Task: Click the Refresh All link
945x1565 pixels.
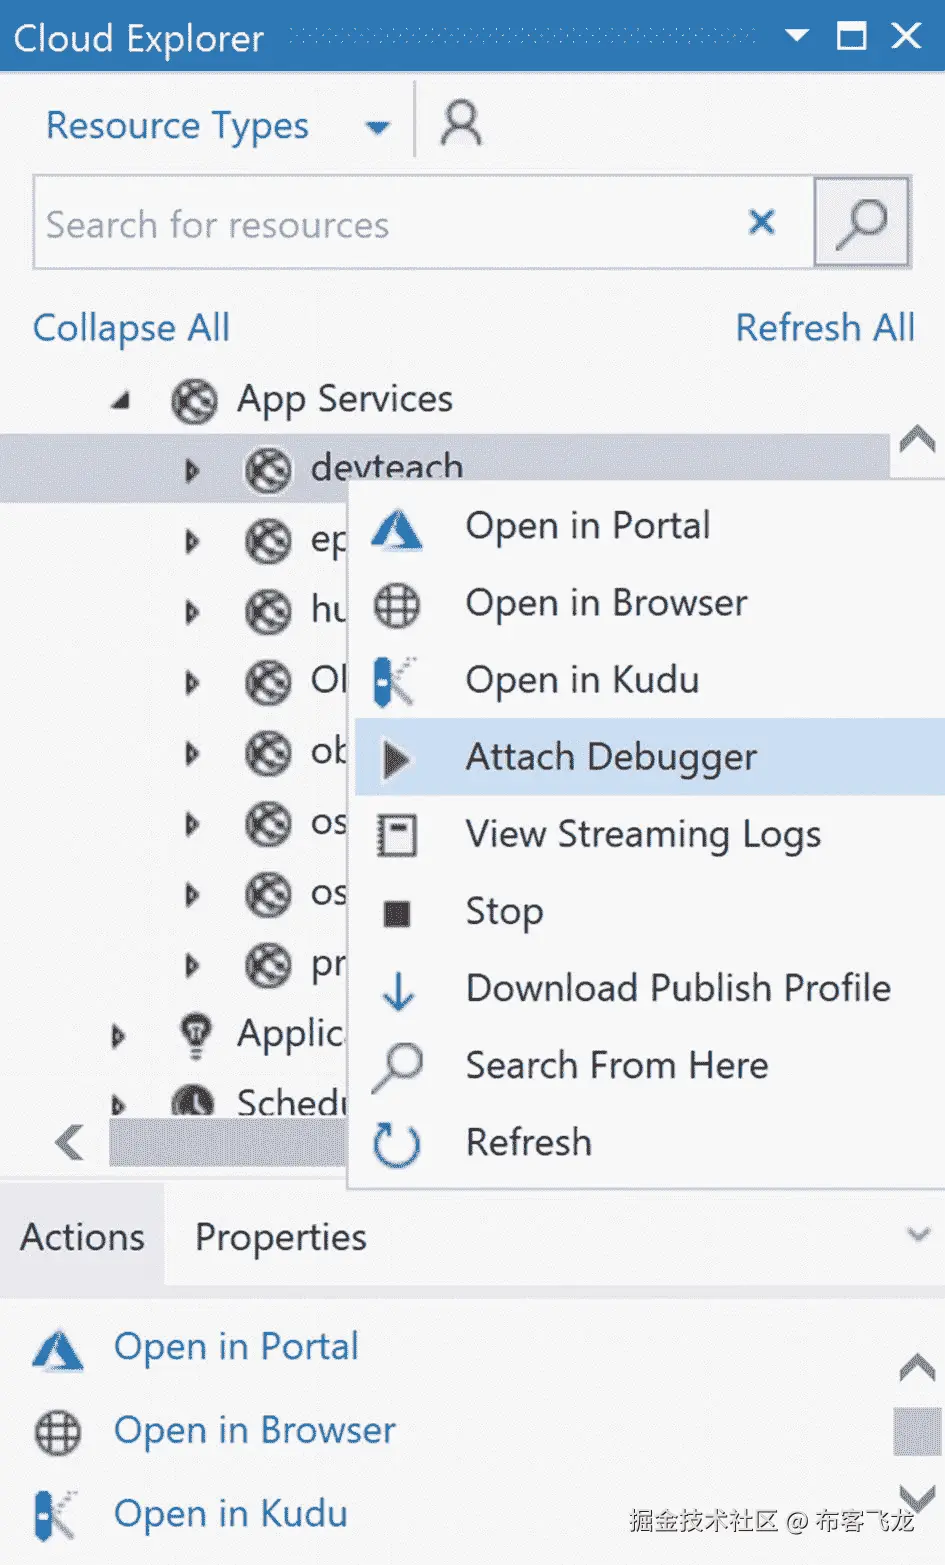Action: 825,328
